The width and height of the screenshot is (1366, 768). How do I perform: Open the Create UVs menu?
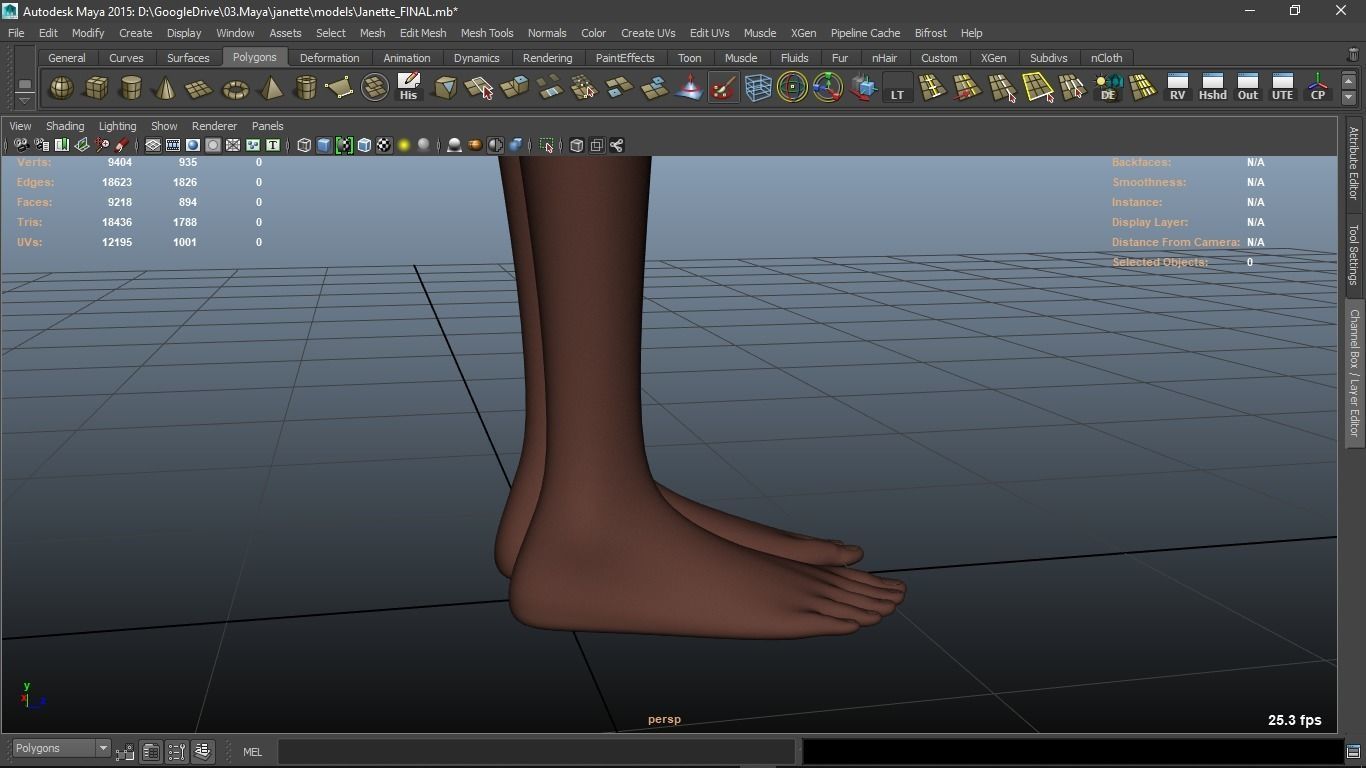[x=648, y=33]
